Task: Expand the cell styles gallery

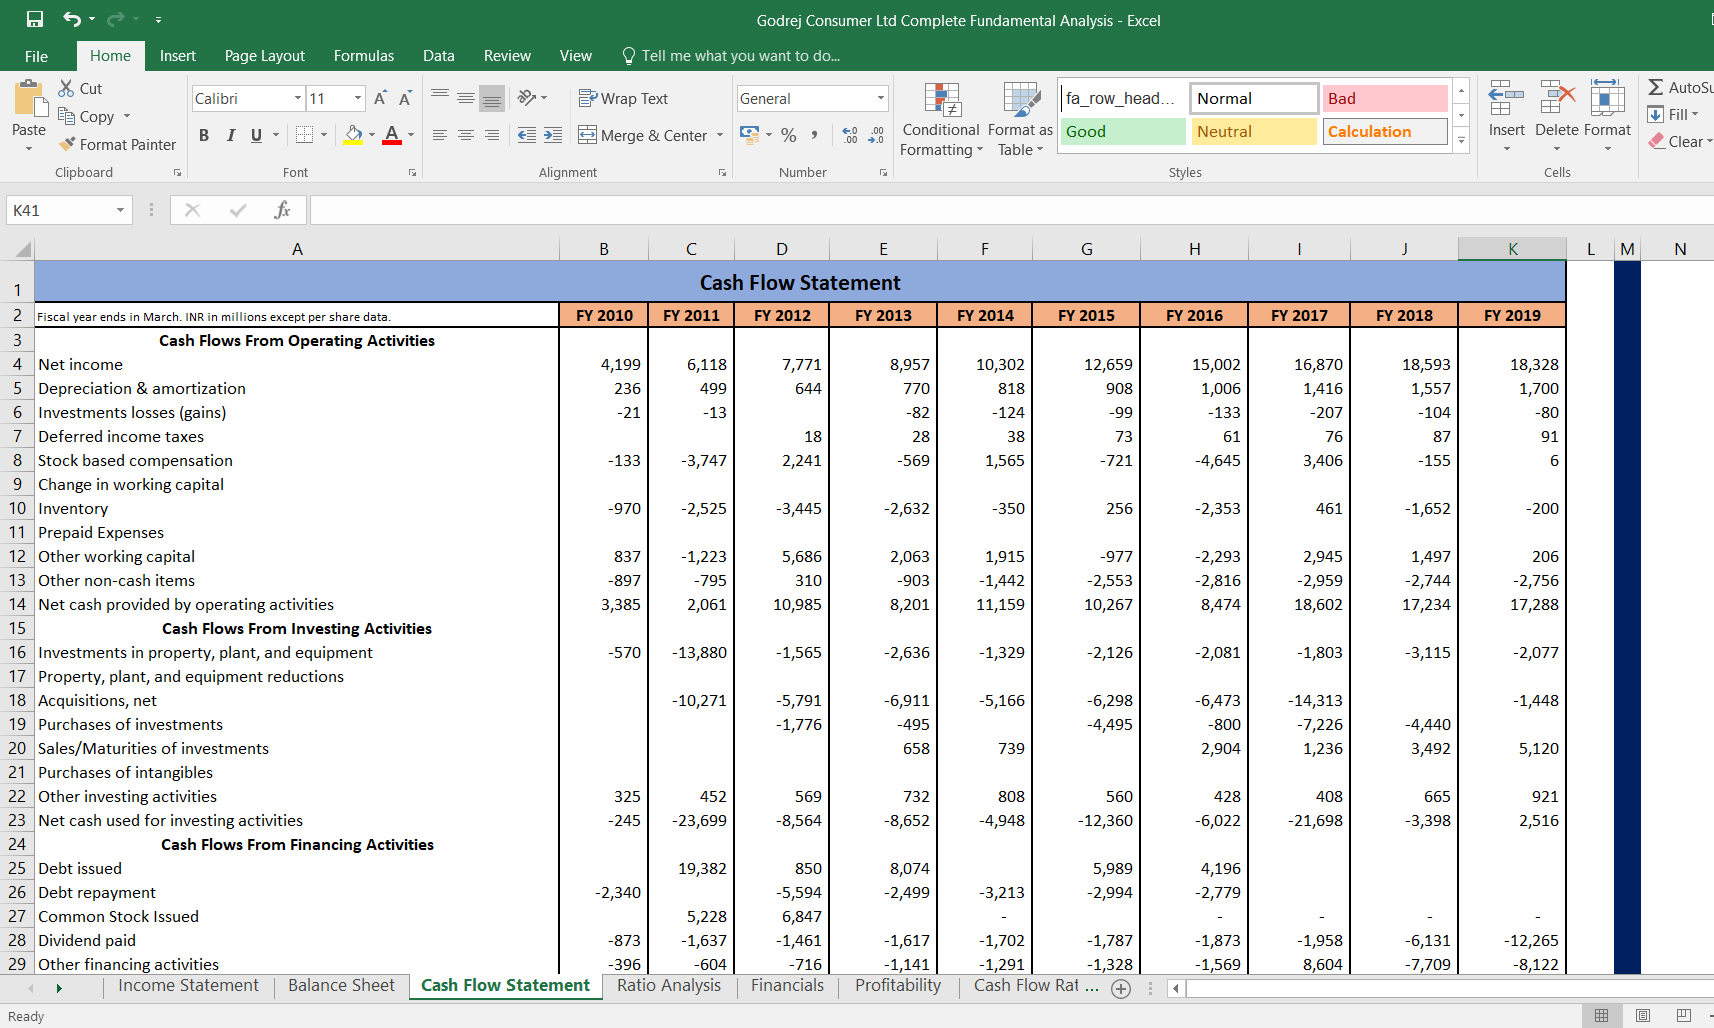Action: (1461, 141)
